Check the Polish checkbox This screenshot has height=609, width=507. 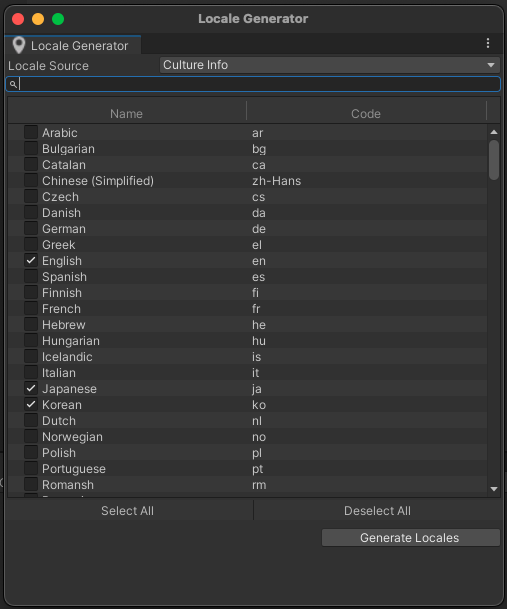[31, 452]
